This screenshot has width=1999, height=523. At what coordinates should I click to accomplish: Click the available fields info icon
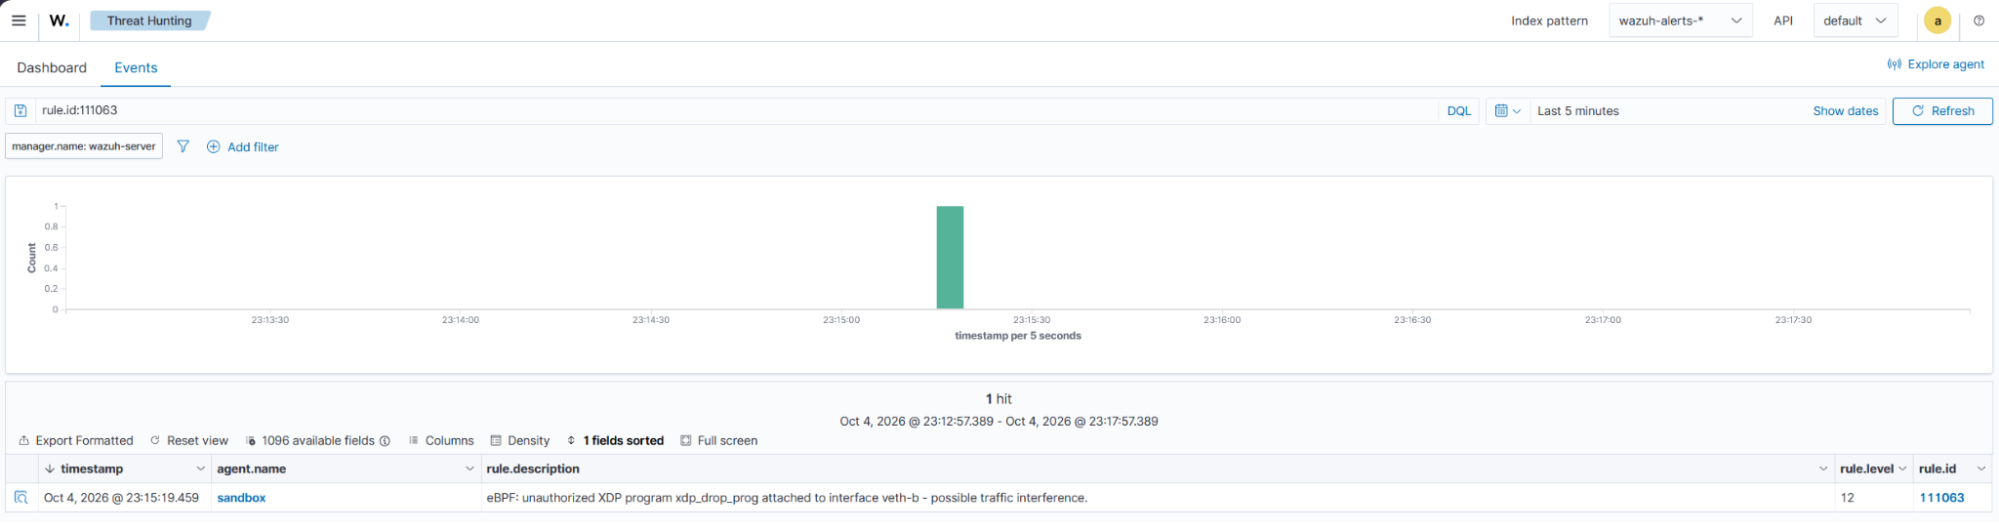pos(385,441)
